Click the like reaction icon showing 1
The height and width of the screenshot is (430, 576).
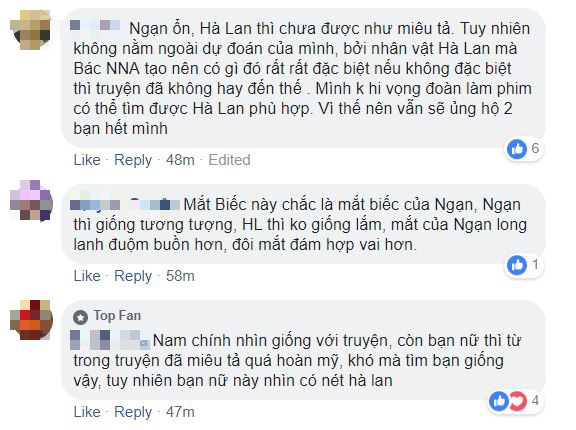click(517, 265)
